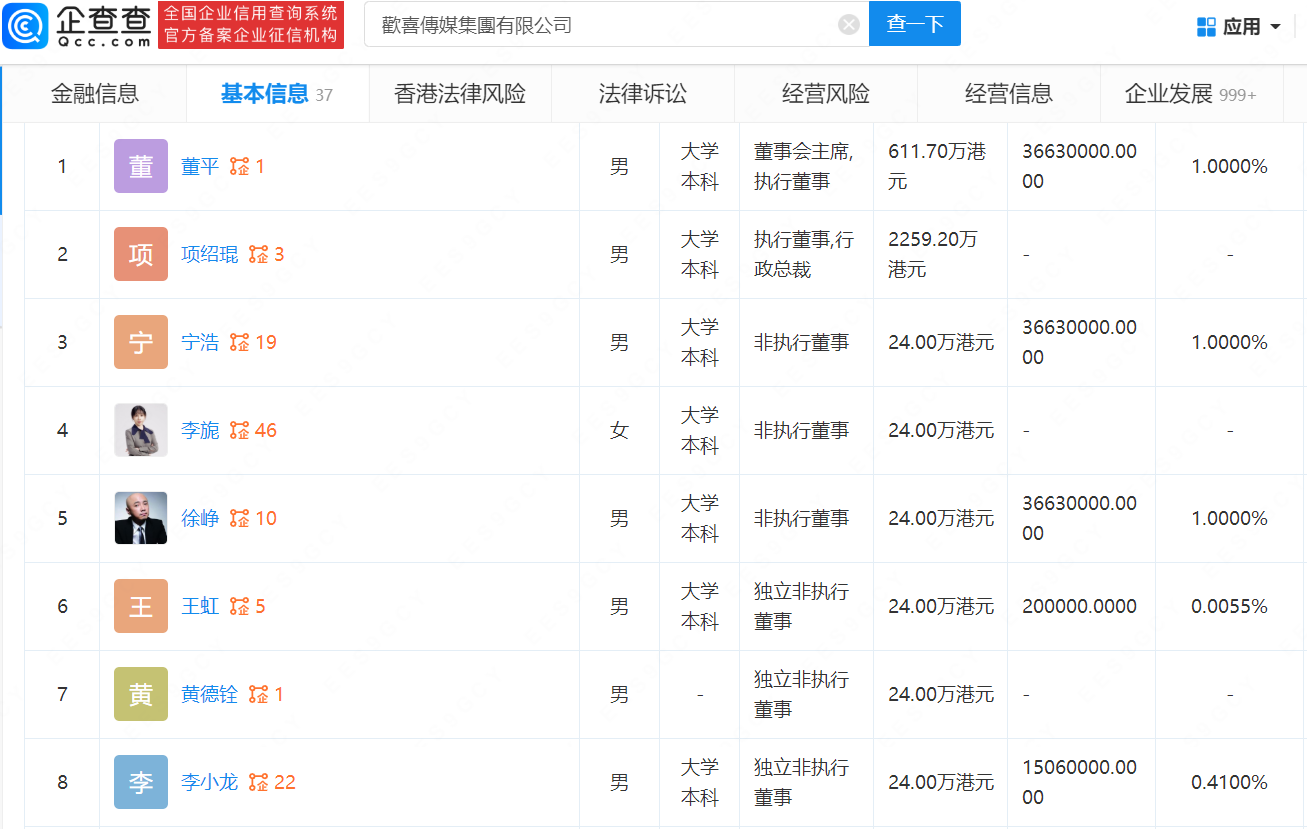
Task: Open the 李旎 name link
Action: point(200,431)
